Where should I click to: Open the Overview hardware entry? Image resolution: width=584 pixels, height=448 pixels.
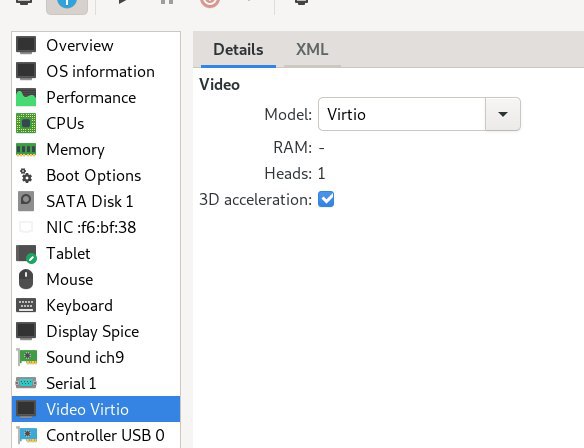pyautogui.click(x=96, y=45)
